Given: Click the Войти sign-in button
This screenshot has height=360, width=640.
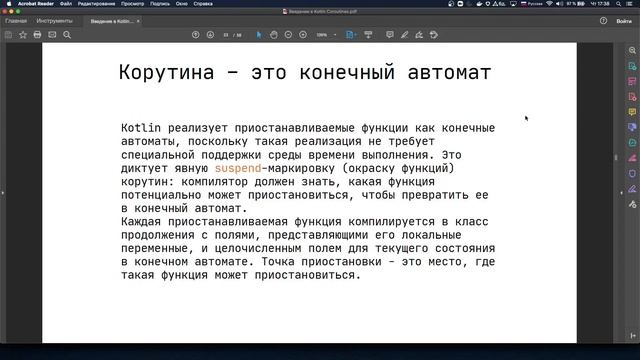Looking at the screenshot, I should tap(624, 21).
